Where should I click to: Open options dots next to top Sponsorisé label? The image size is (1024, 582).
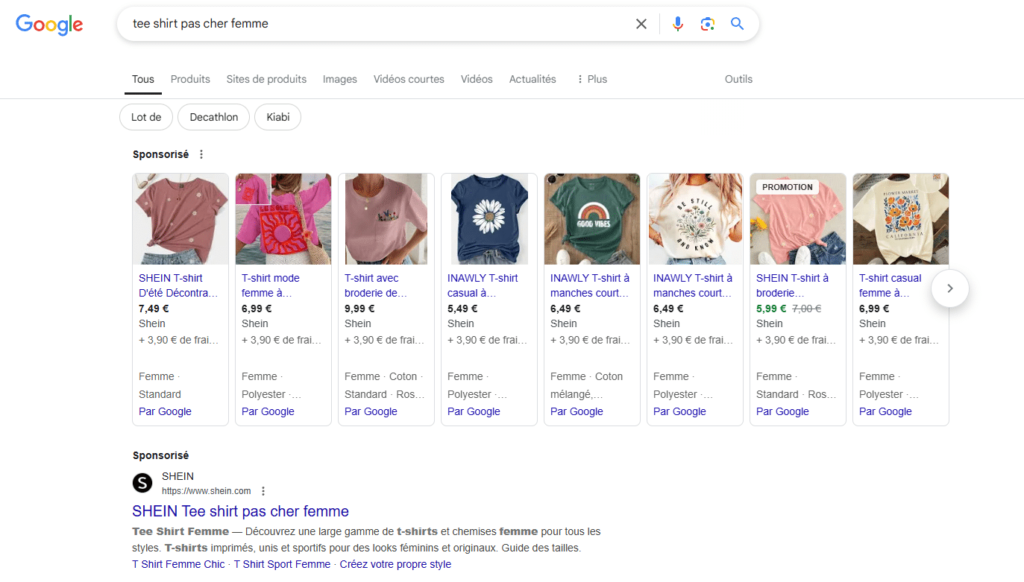tap(201, 154)
